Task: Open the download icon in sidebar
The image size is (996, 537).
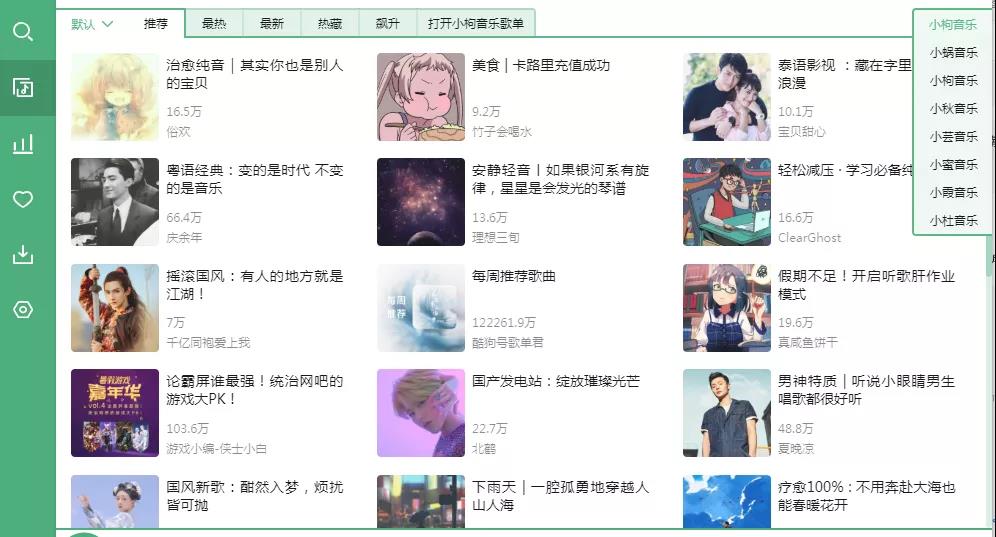Action: click(23, 254)
